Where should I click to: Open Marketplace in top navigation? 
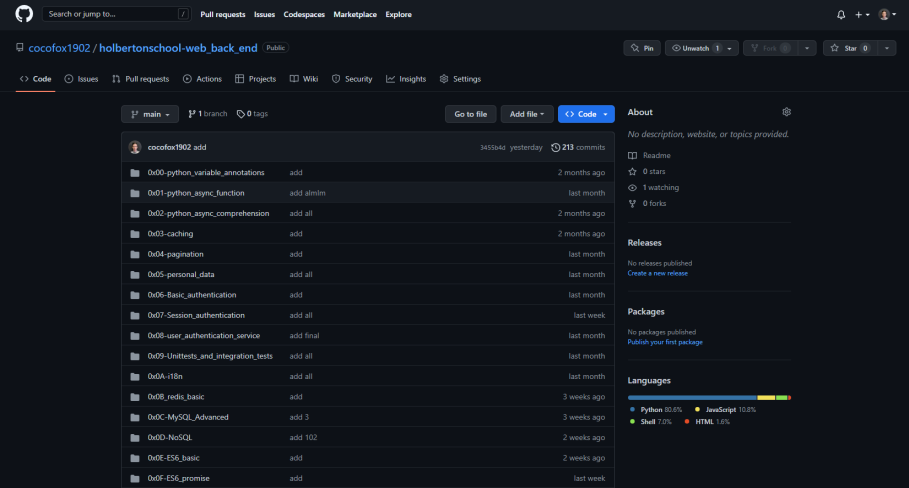click(x=355, y=14)
